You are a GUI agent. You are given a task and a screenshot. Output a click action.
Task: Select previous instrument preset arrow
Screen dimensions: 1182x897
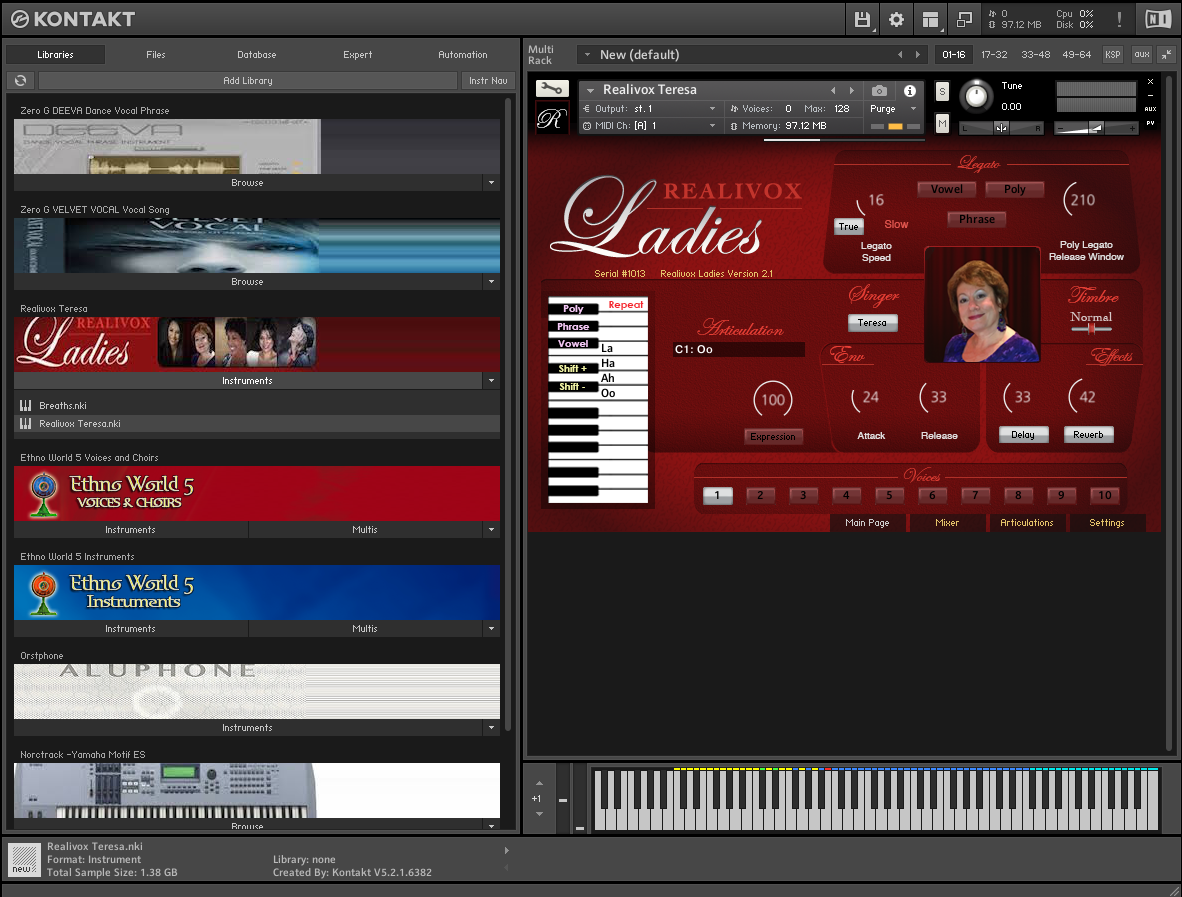coord(833,90)
